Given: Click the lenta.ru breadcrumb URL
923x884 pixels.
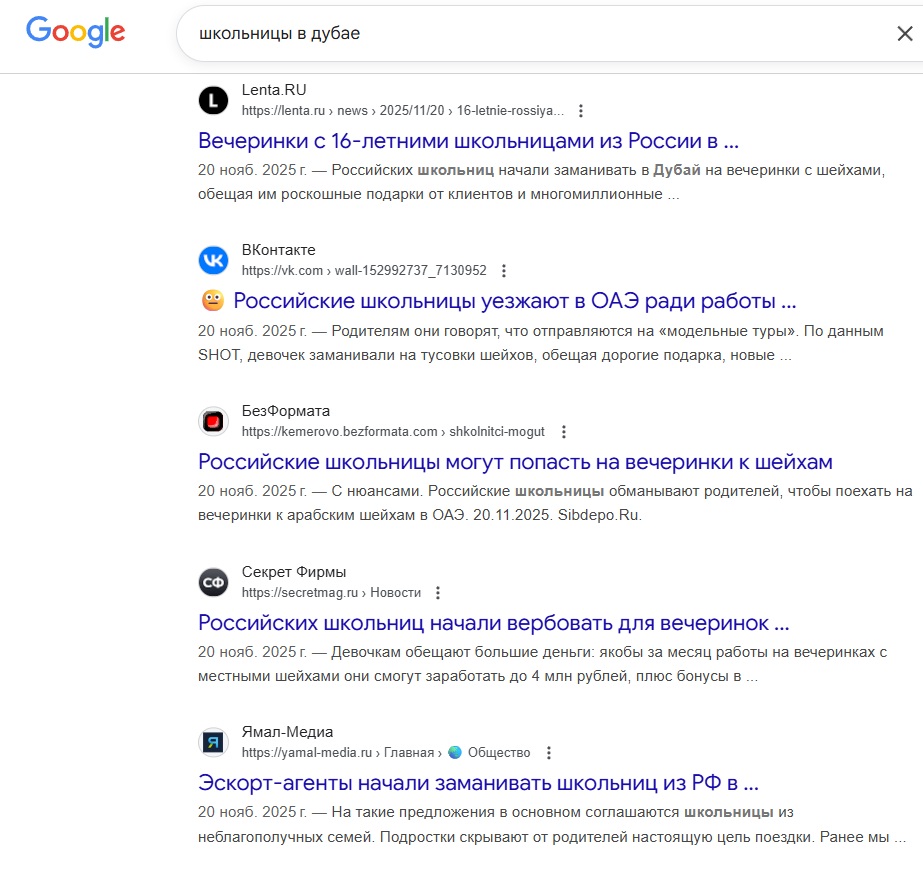Looking at the screenshot, I should (403, 111).
